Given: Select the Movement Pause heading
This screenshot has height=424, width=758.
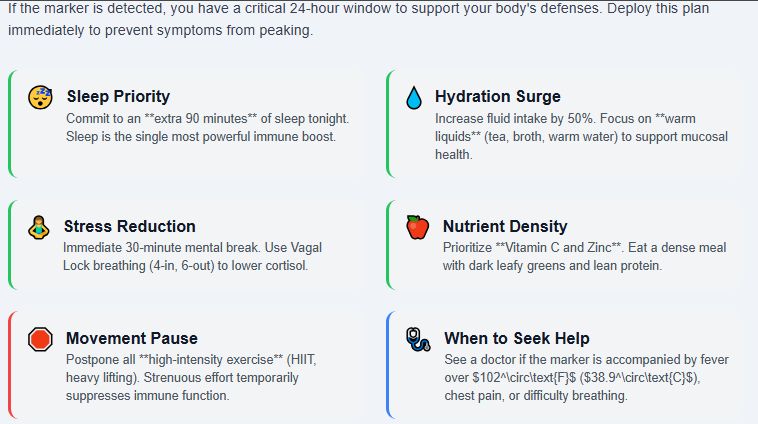Looking at the screenshot, I should click(x=131, y=338).
